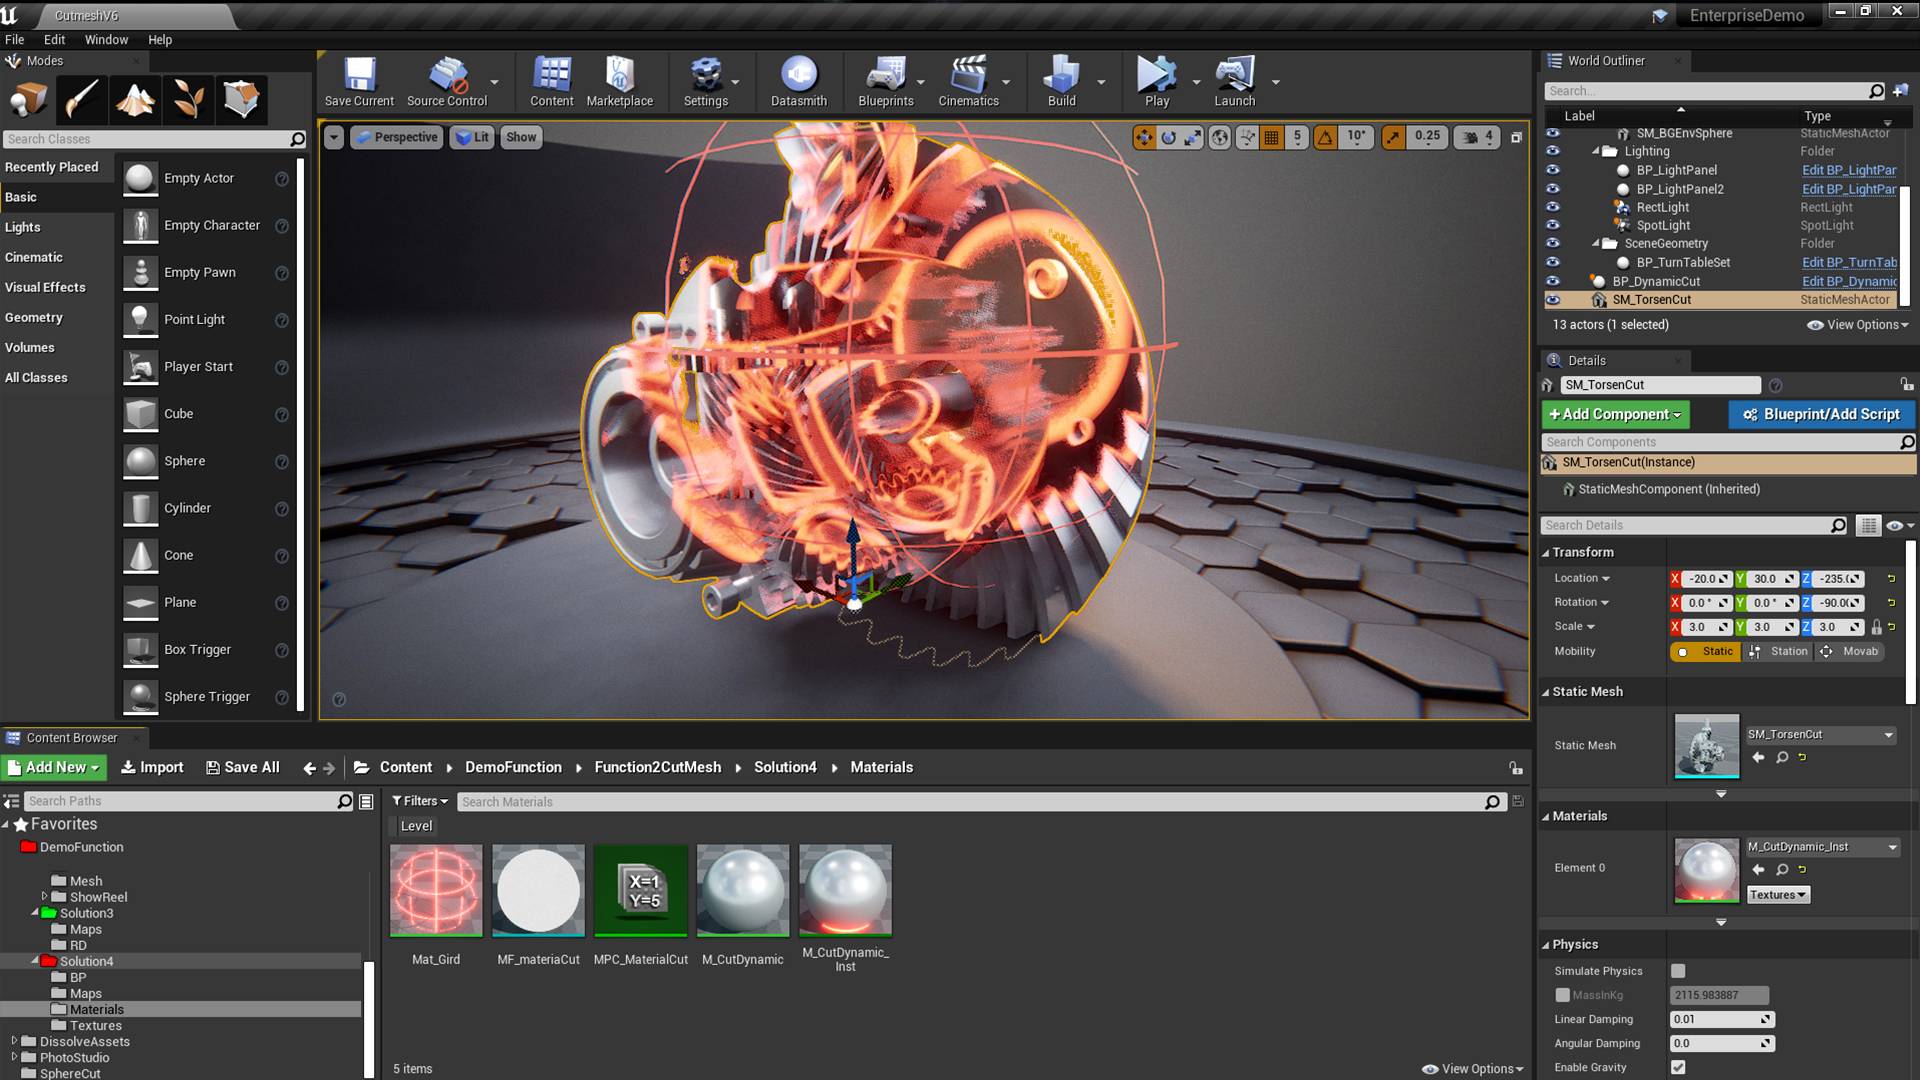Select Landscape mode icon

[135, 99]
